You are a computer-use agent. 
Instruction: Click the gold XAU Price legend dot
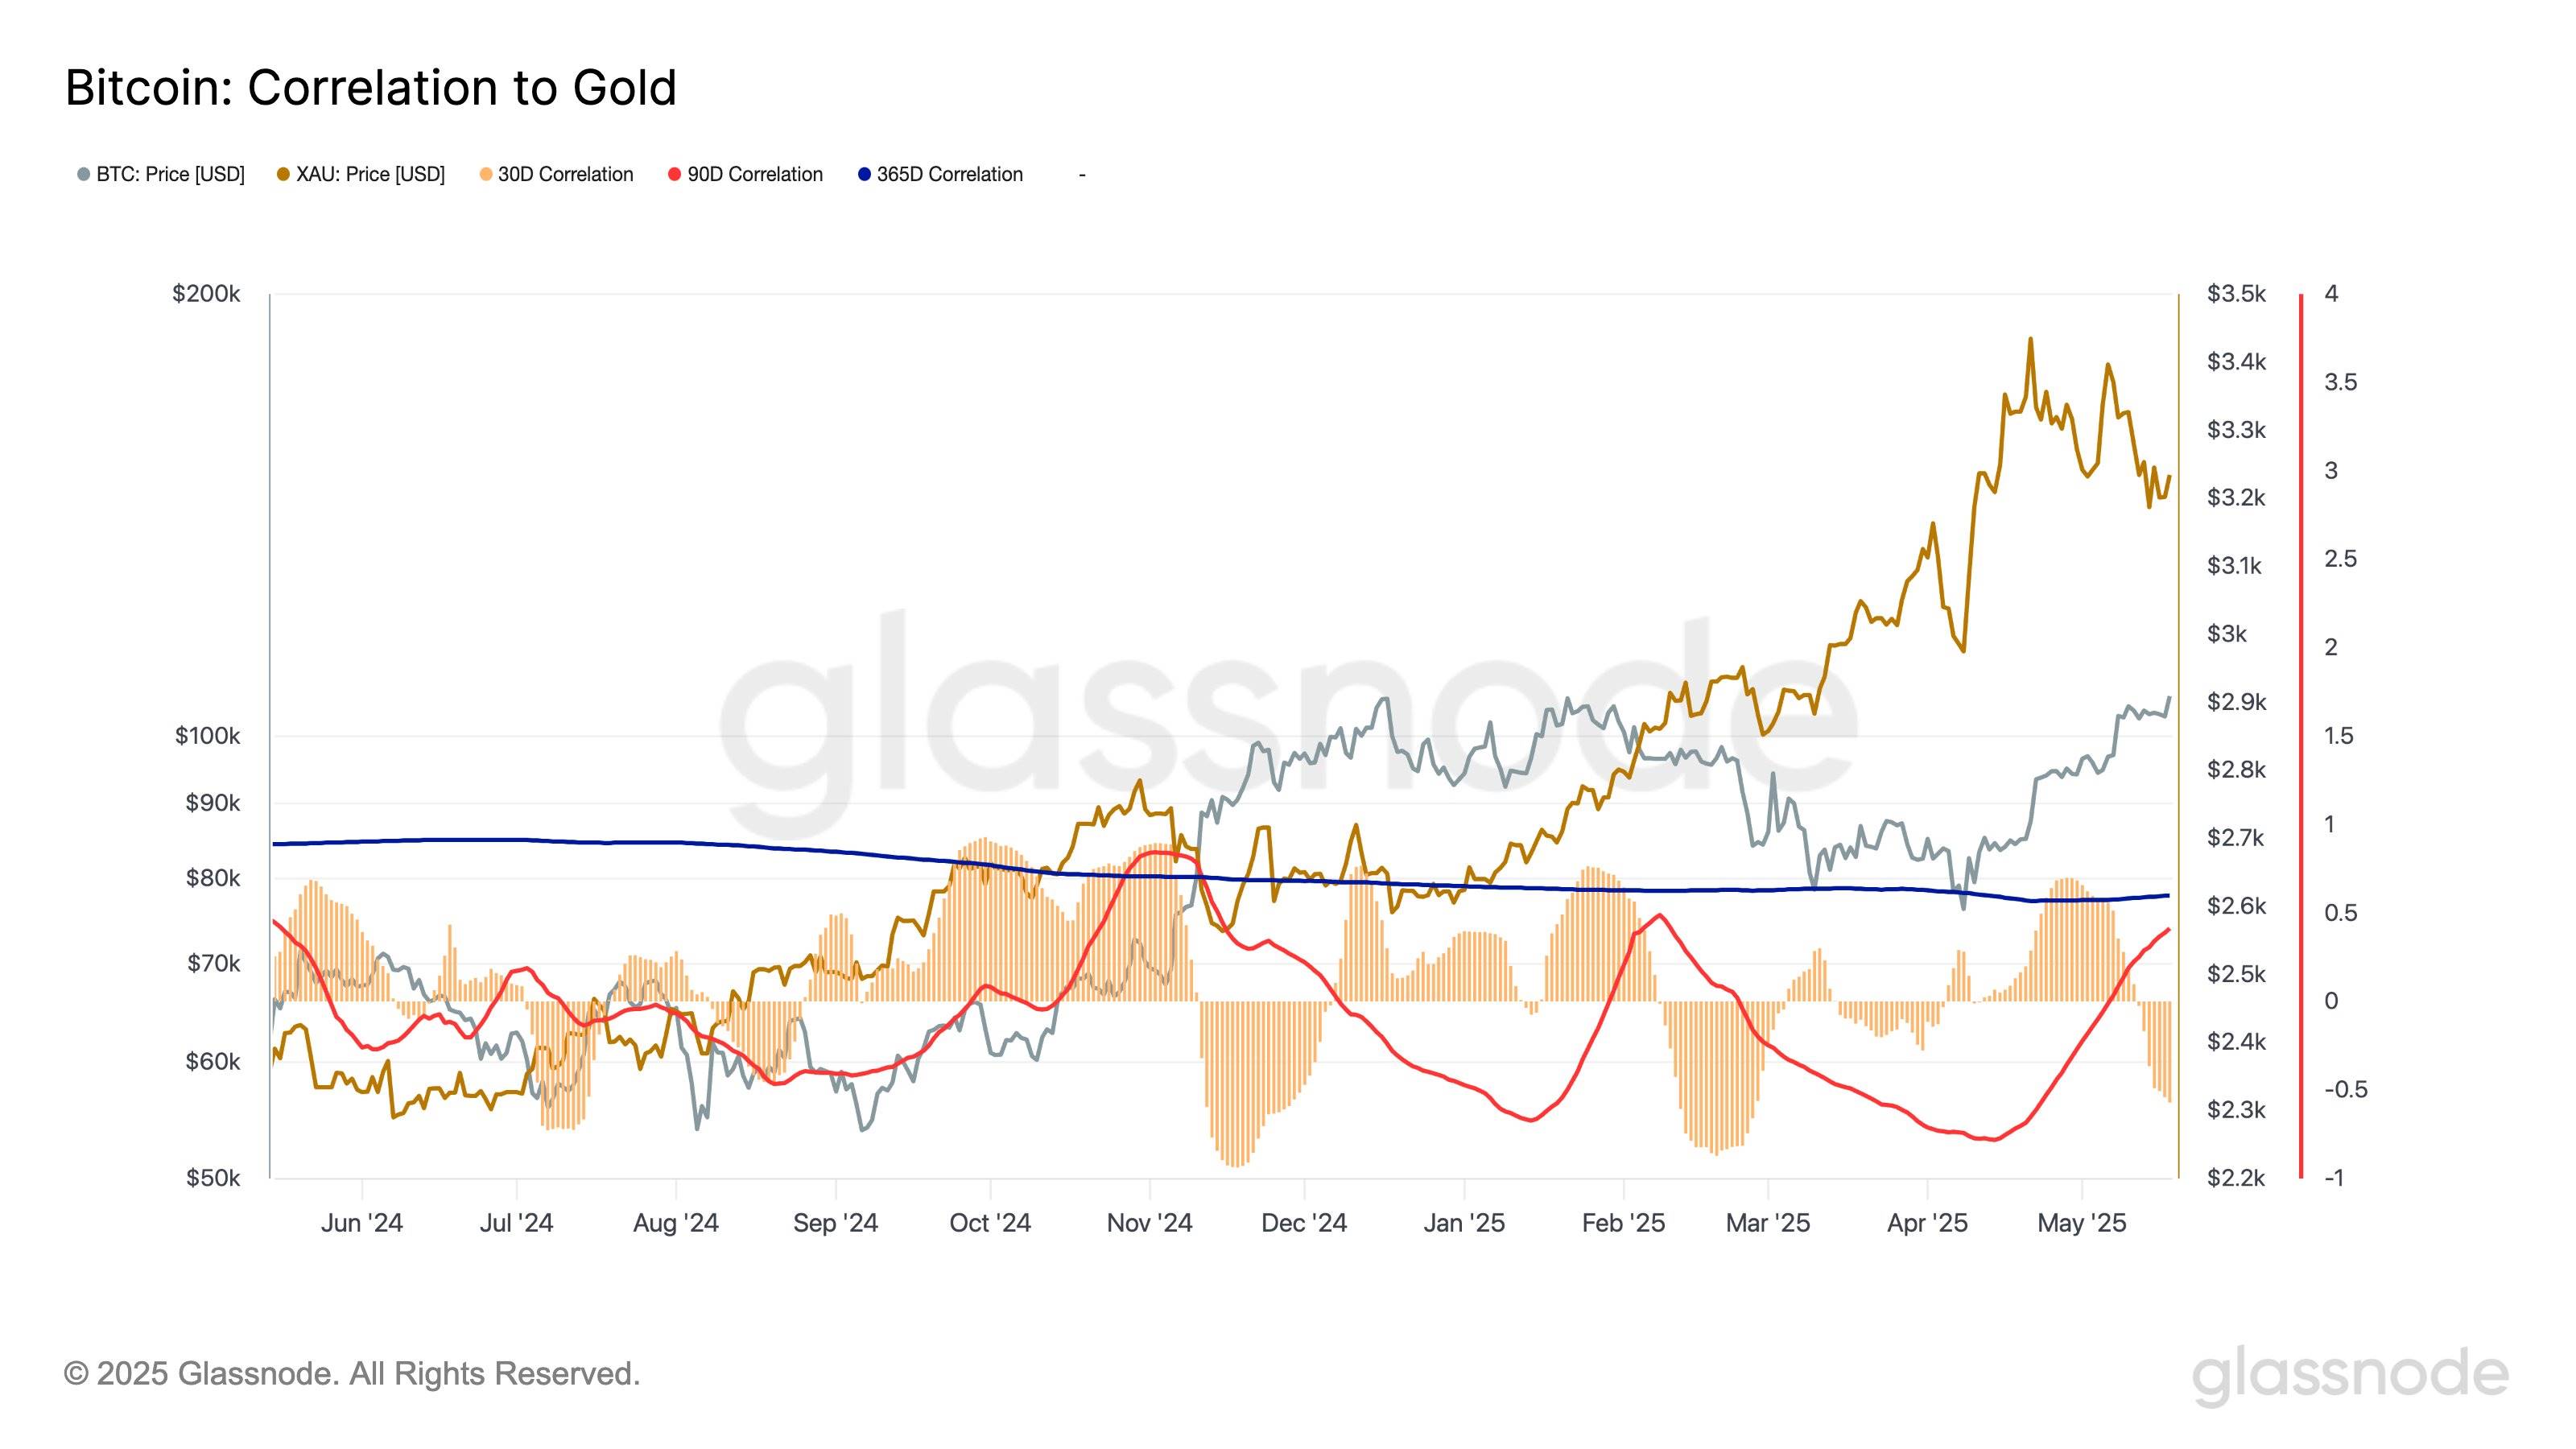pos(284,175)
